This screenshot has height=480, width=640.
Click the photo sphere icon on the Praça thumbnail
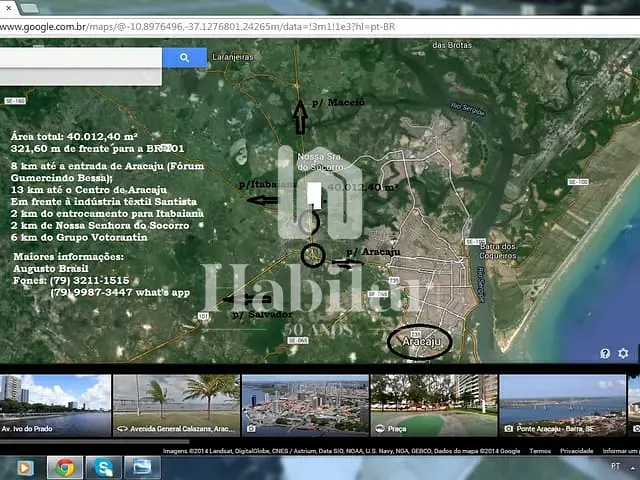coord(380,429)
